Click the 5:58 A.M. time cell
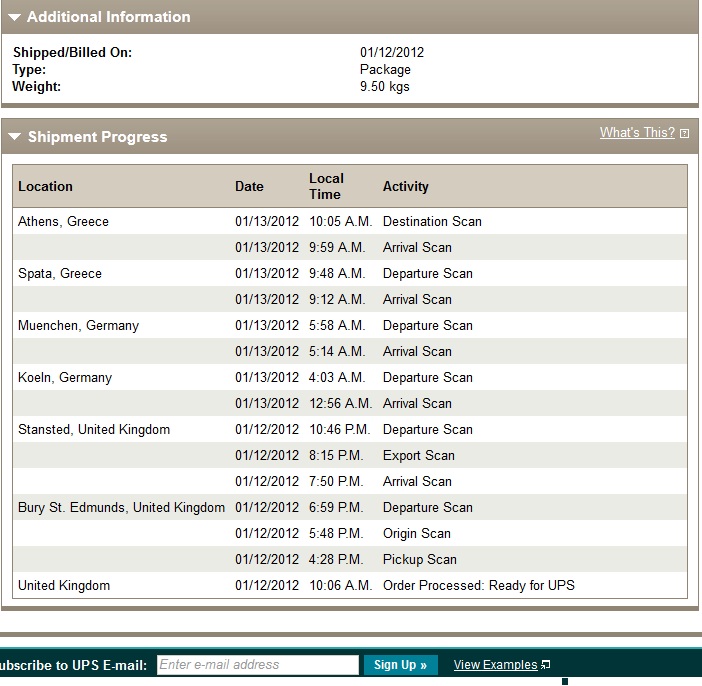 point(337,325)
